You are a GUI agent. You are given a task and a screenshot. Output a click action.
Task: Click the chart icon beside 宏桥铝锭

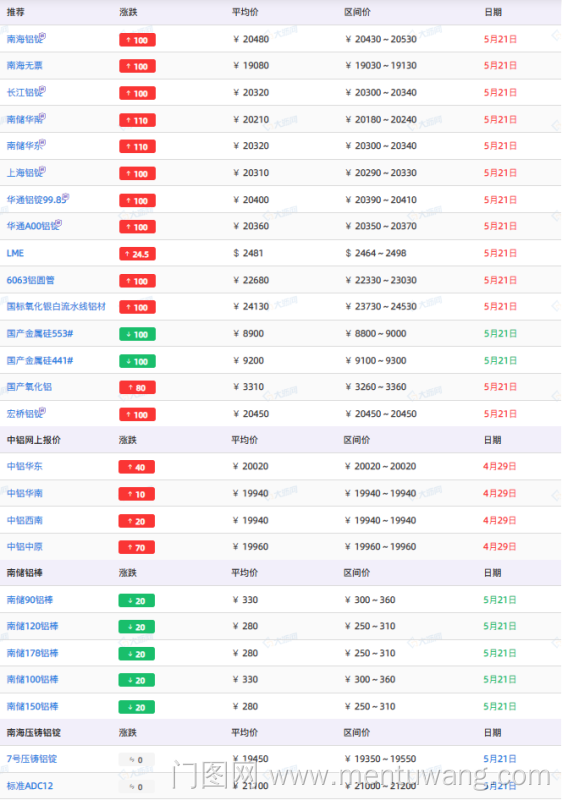point(43,411)
